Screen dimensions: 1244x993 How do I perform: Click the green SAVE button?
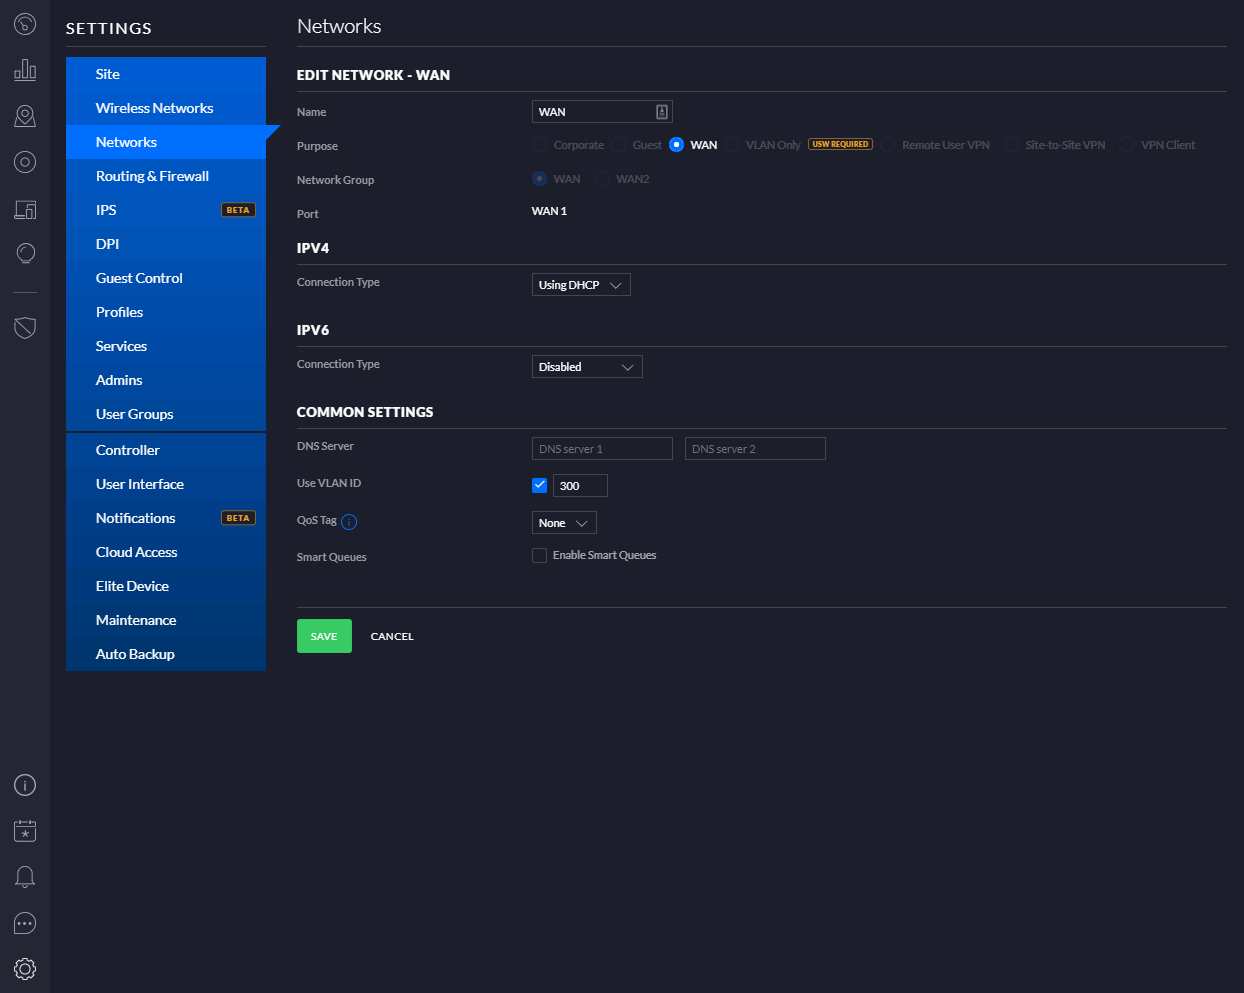[324, 636]
